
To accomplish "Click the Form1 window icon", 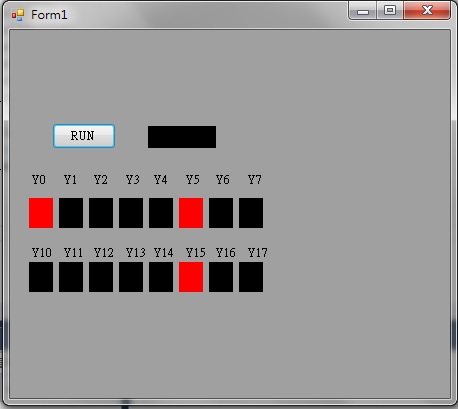I will point(18,15).
